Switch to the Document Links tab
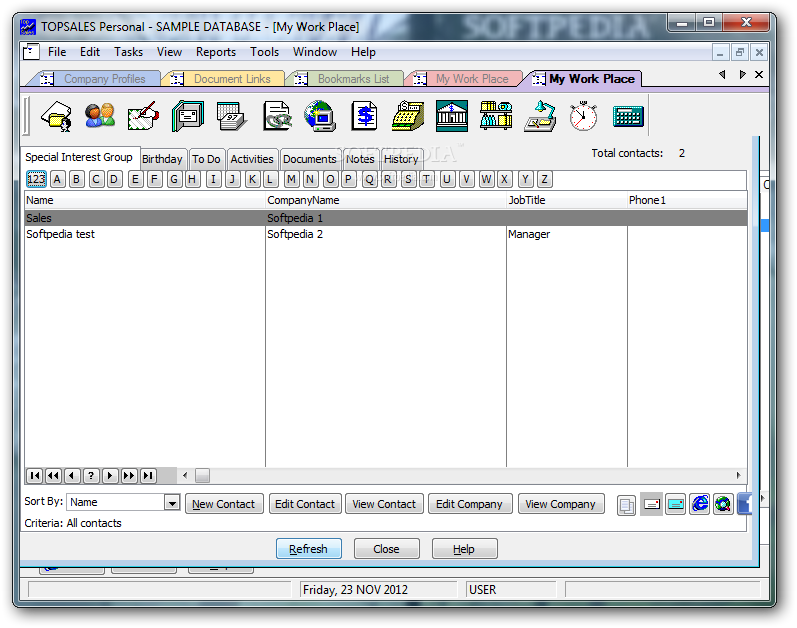Image resolution: width=797 pixels, height=628 pixels. [x=226, y=79]
